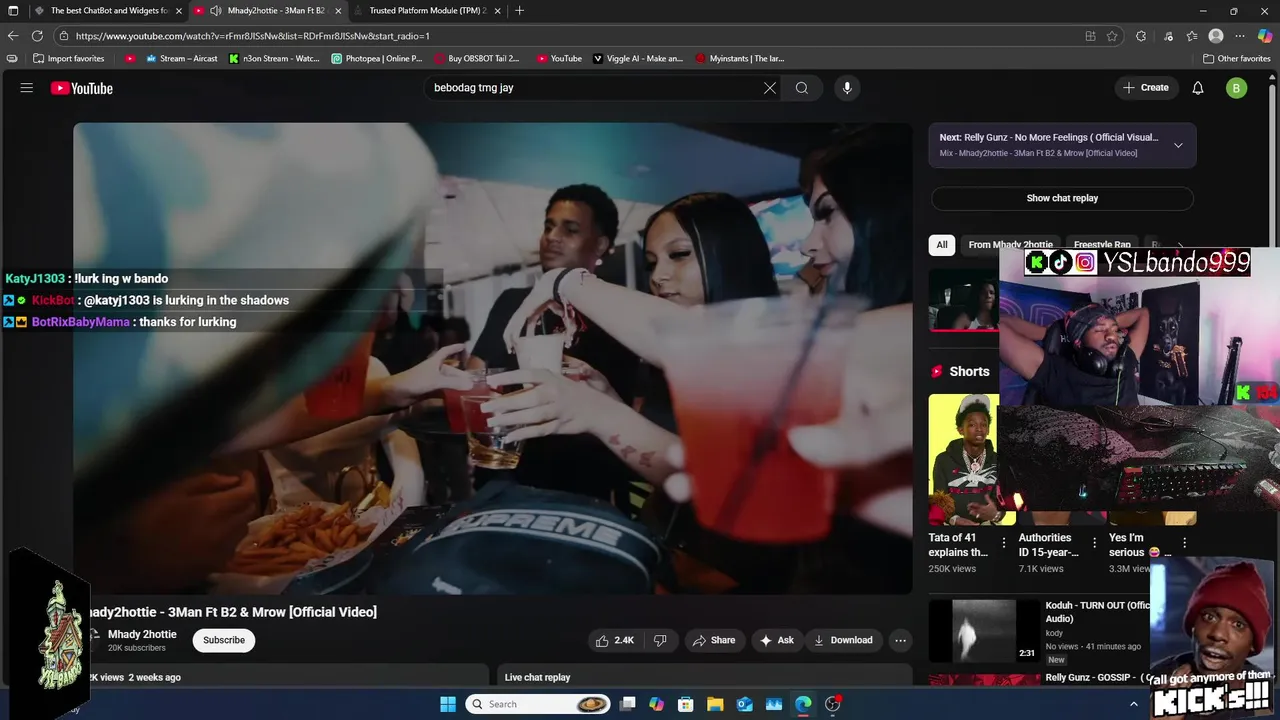Open Edge profile icon in toolbar

pos(1216,36)
